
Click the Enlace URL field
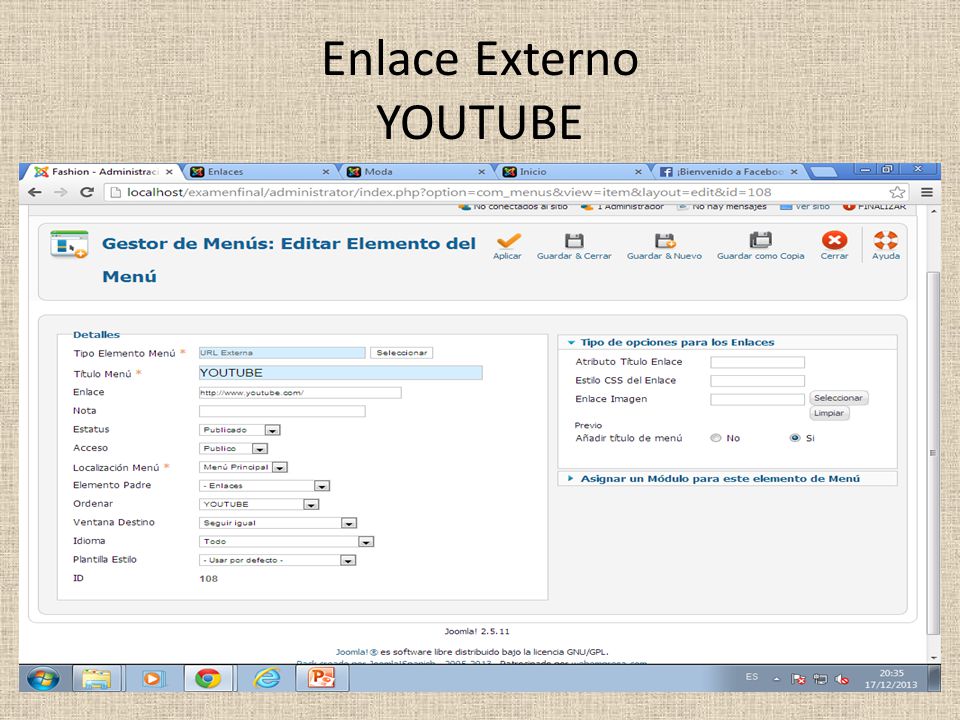tap(300, 392)
